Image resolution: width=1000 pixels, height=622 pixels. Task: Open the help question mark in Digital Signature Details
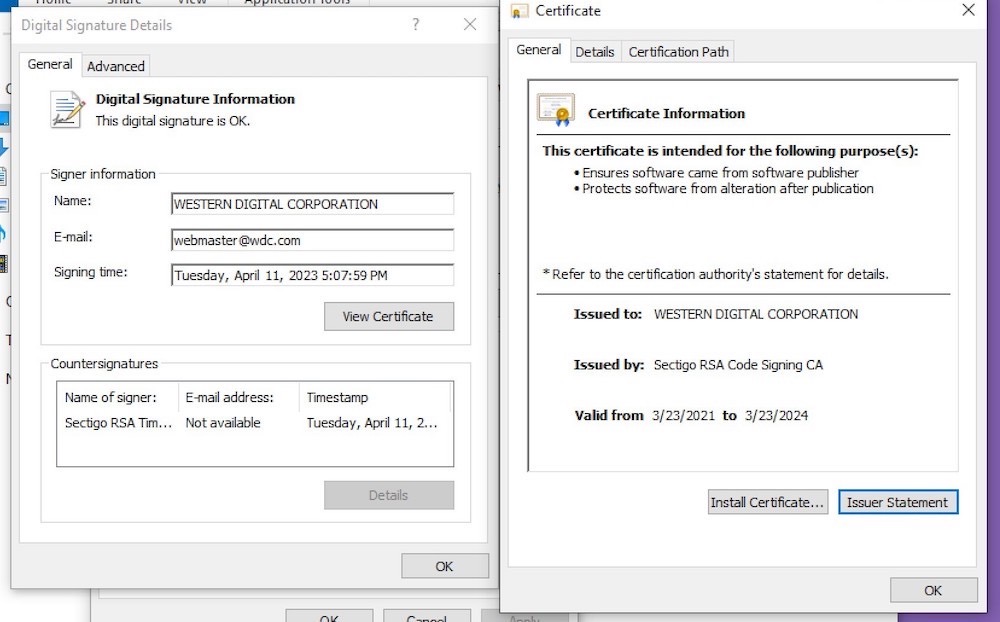(x=415, y=24)
